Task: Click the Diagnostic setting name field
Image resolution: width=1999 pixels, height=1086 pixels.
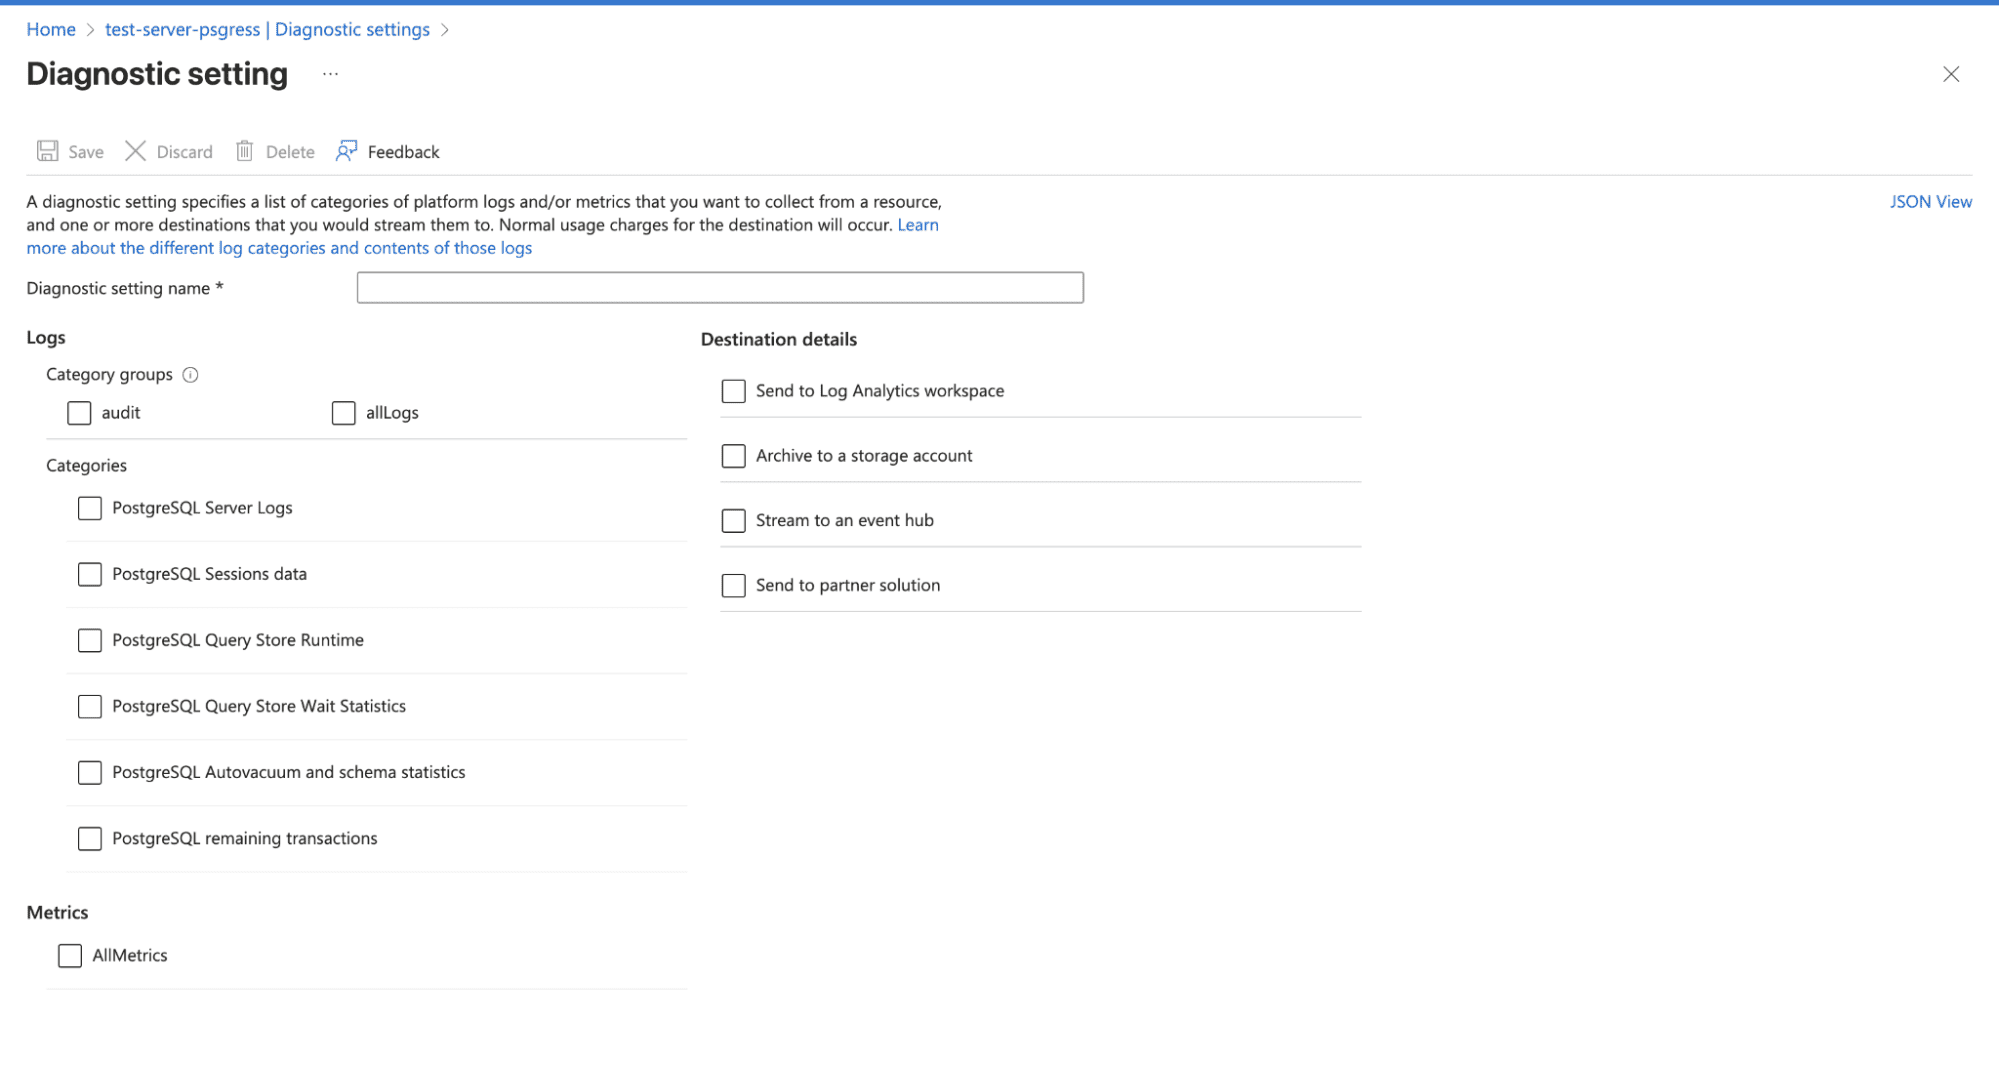Action: [719, 288]
